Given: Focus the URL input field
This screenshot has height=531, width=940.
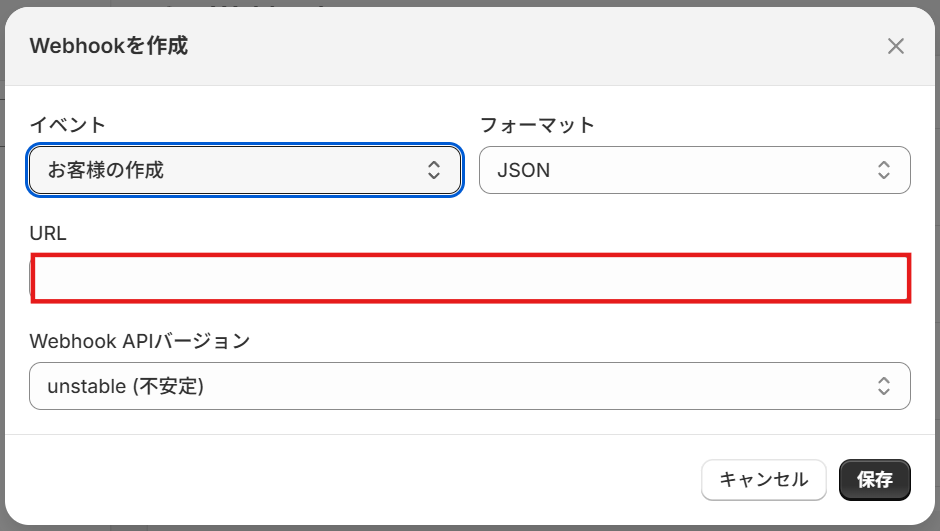Looking at the screenshot, I should [x=470, y=278].
